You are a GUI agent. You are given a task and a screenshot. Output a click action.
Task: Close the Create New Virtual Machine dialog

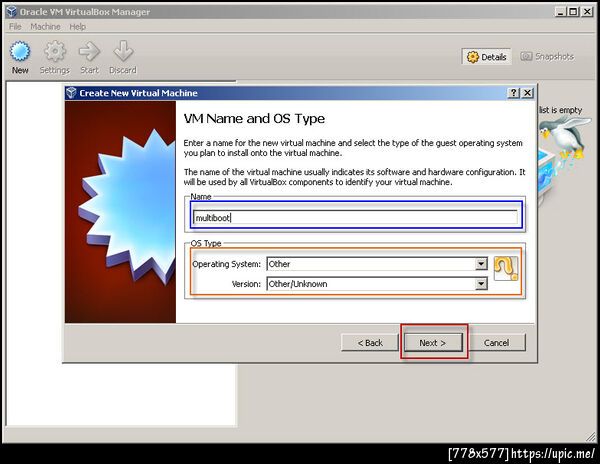click(527, 93)
